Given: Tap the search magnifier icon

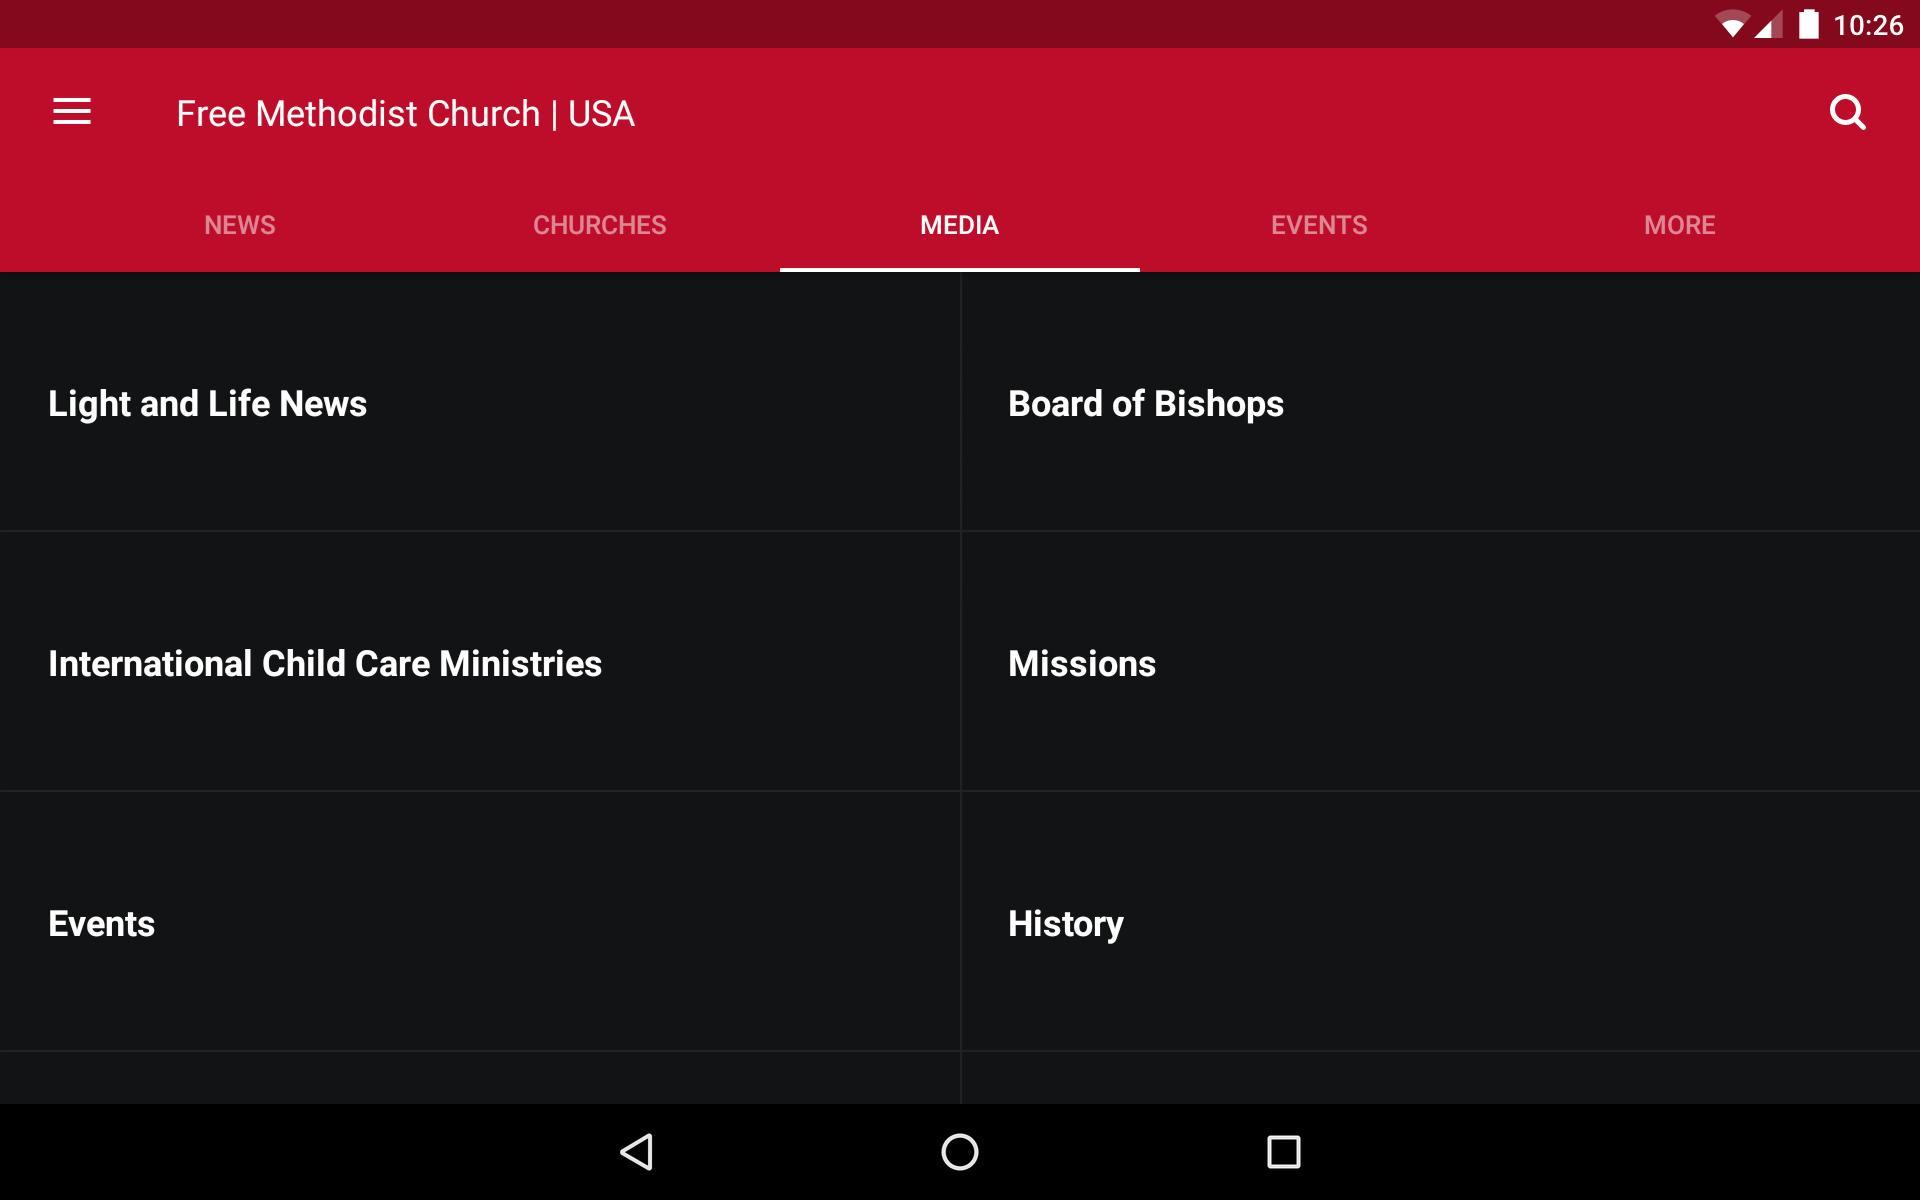Looking at the screenshot, I should click(x=1847, y=112).
